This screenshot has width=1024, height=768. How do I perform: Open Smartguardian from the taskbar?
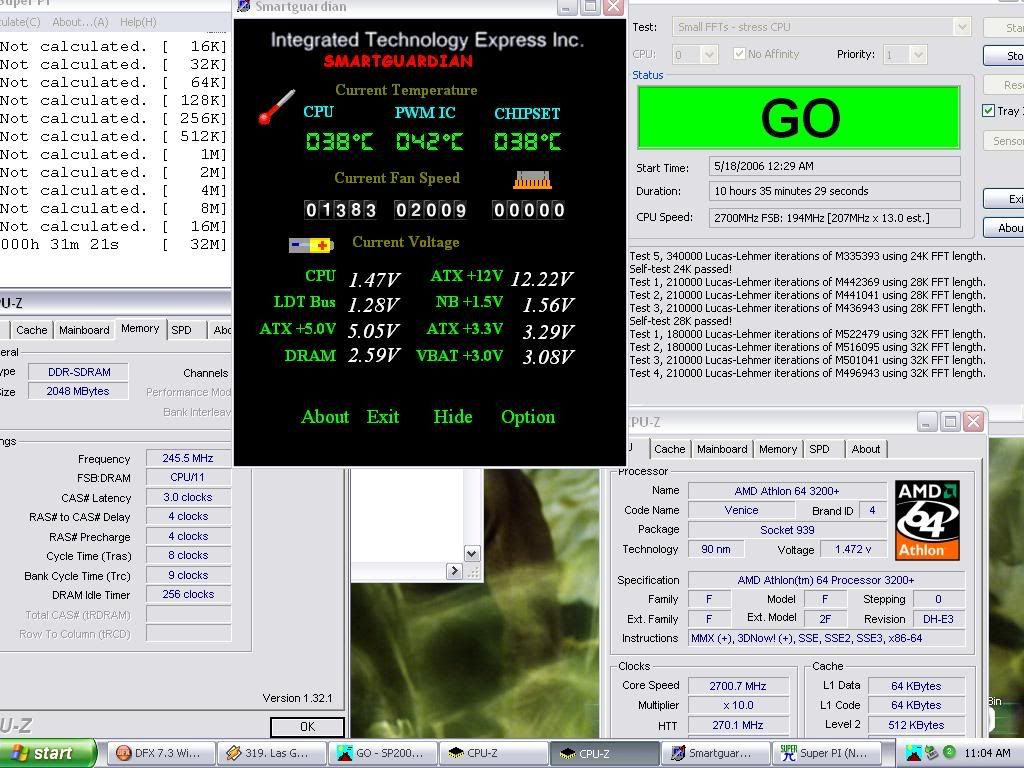click(711, 753)
